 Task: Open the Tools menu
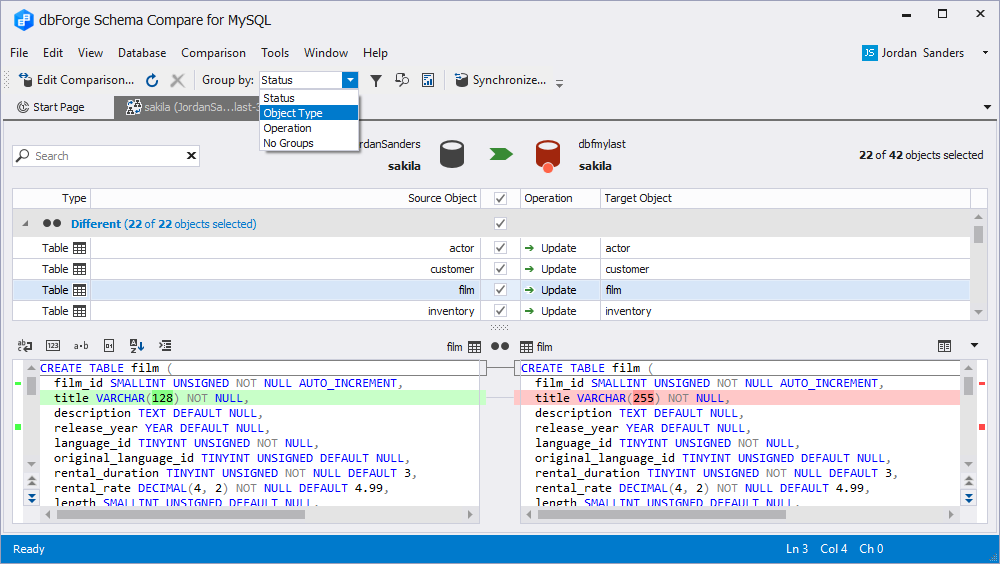click(x=275, y=53)
